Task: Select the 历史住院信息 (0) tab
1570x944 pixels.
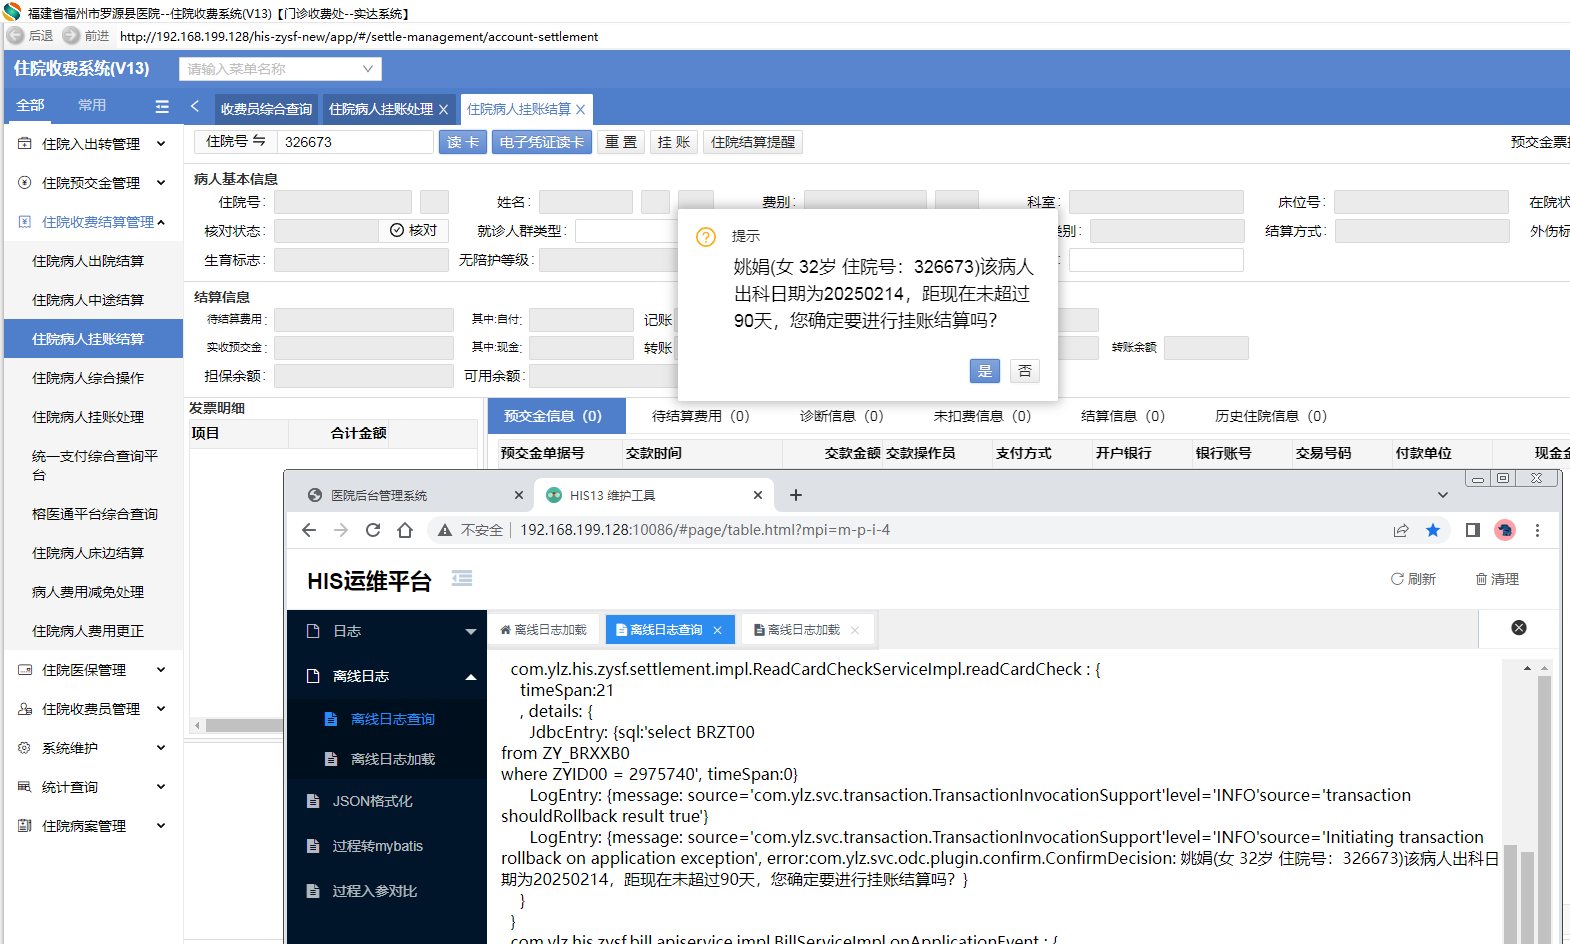Action: 1271,416
